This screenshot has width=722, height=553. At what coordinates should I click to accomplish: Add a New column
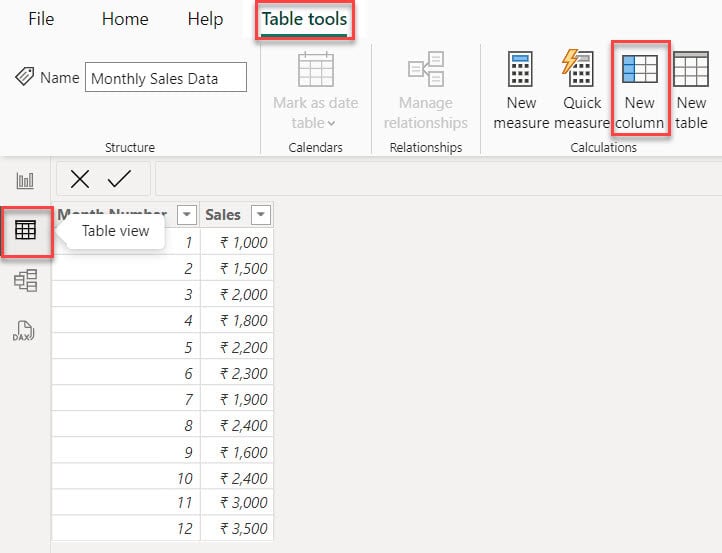tap(640, 91)
